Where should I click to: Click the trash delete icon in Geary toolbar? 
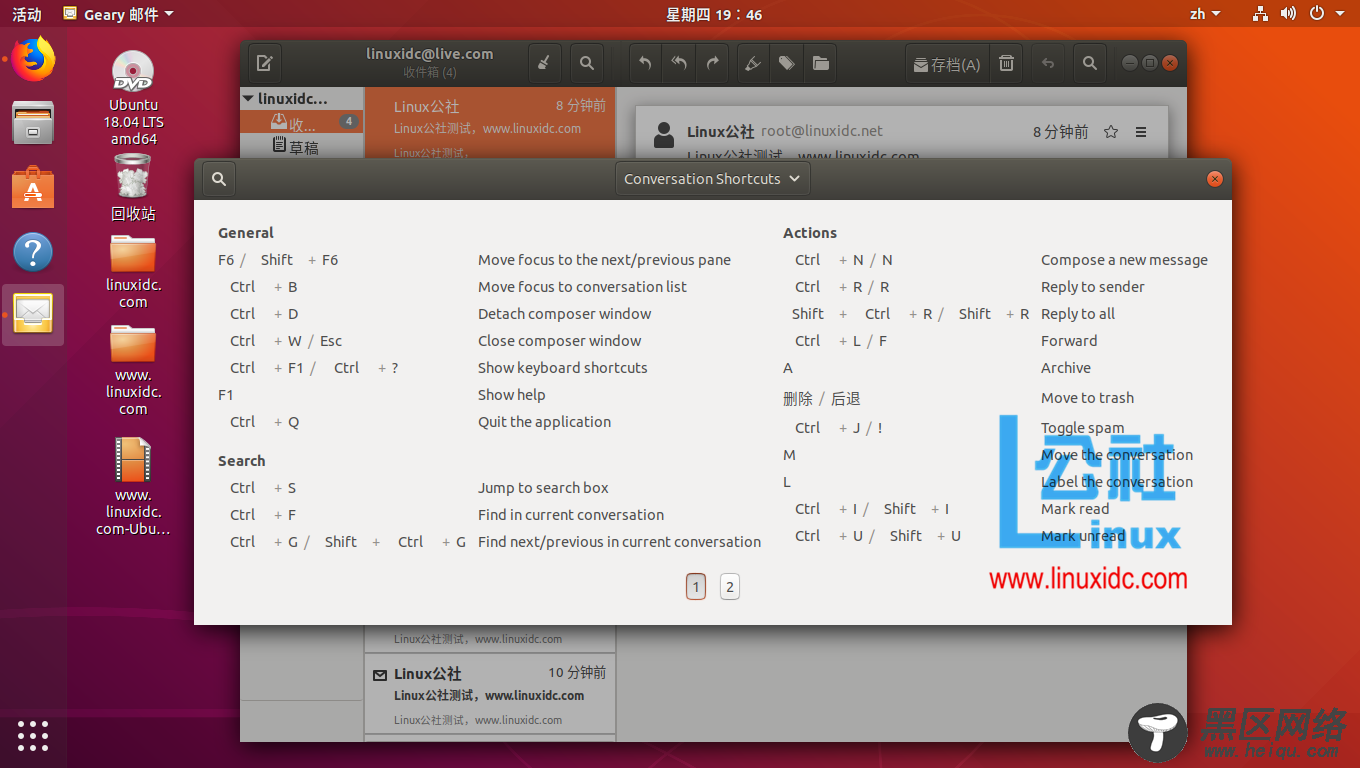pyautogui.click(x=1007, y=63)
